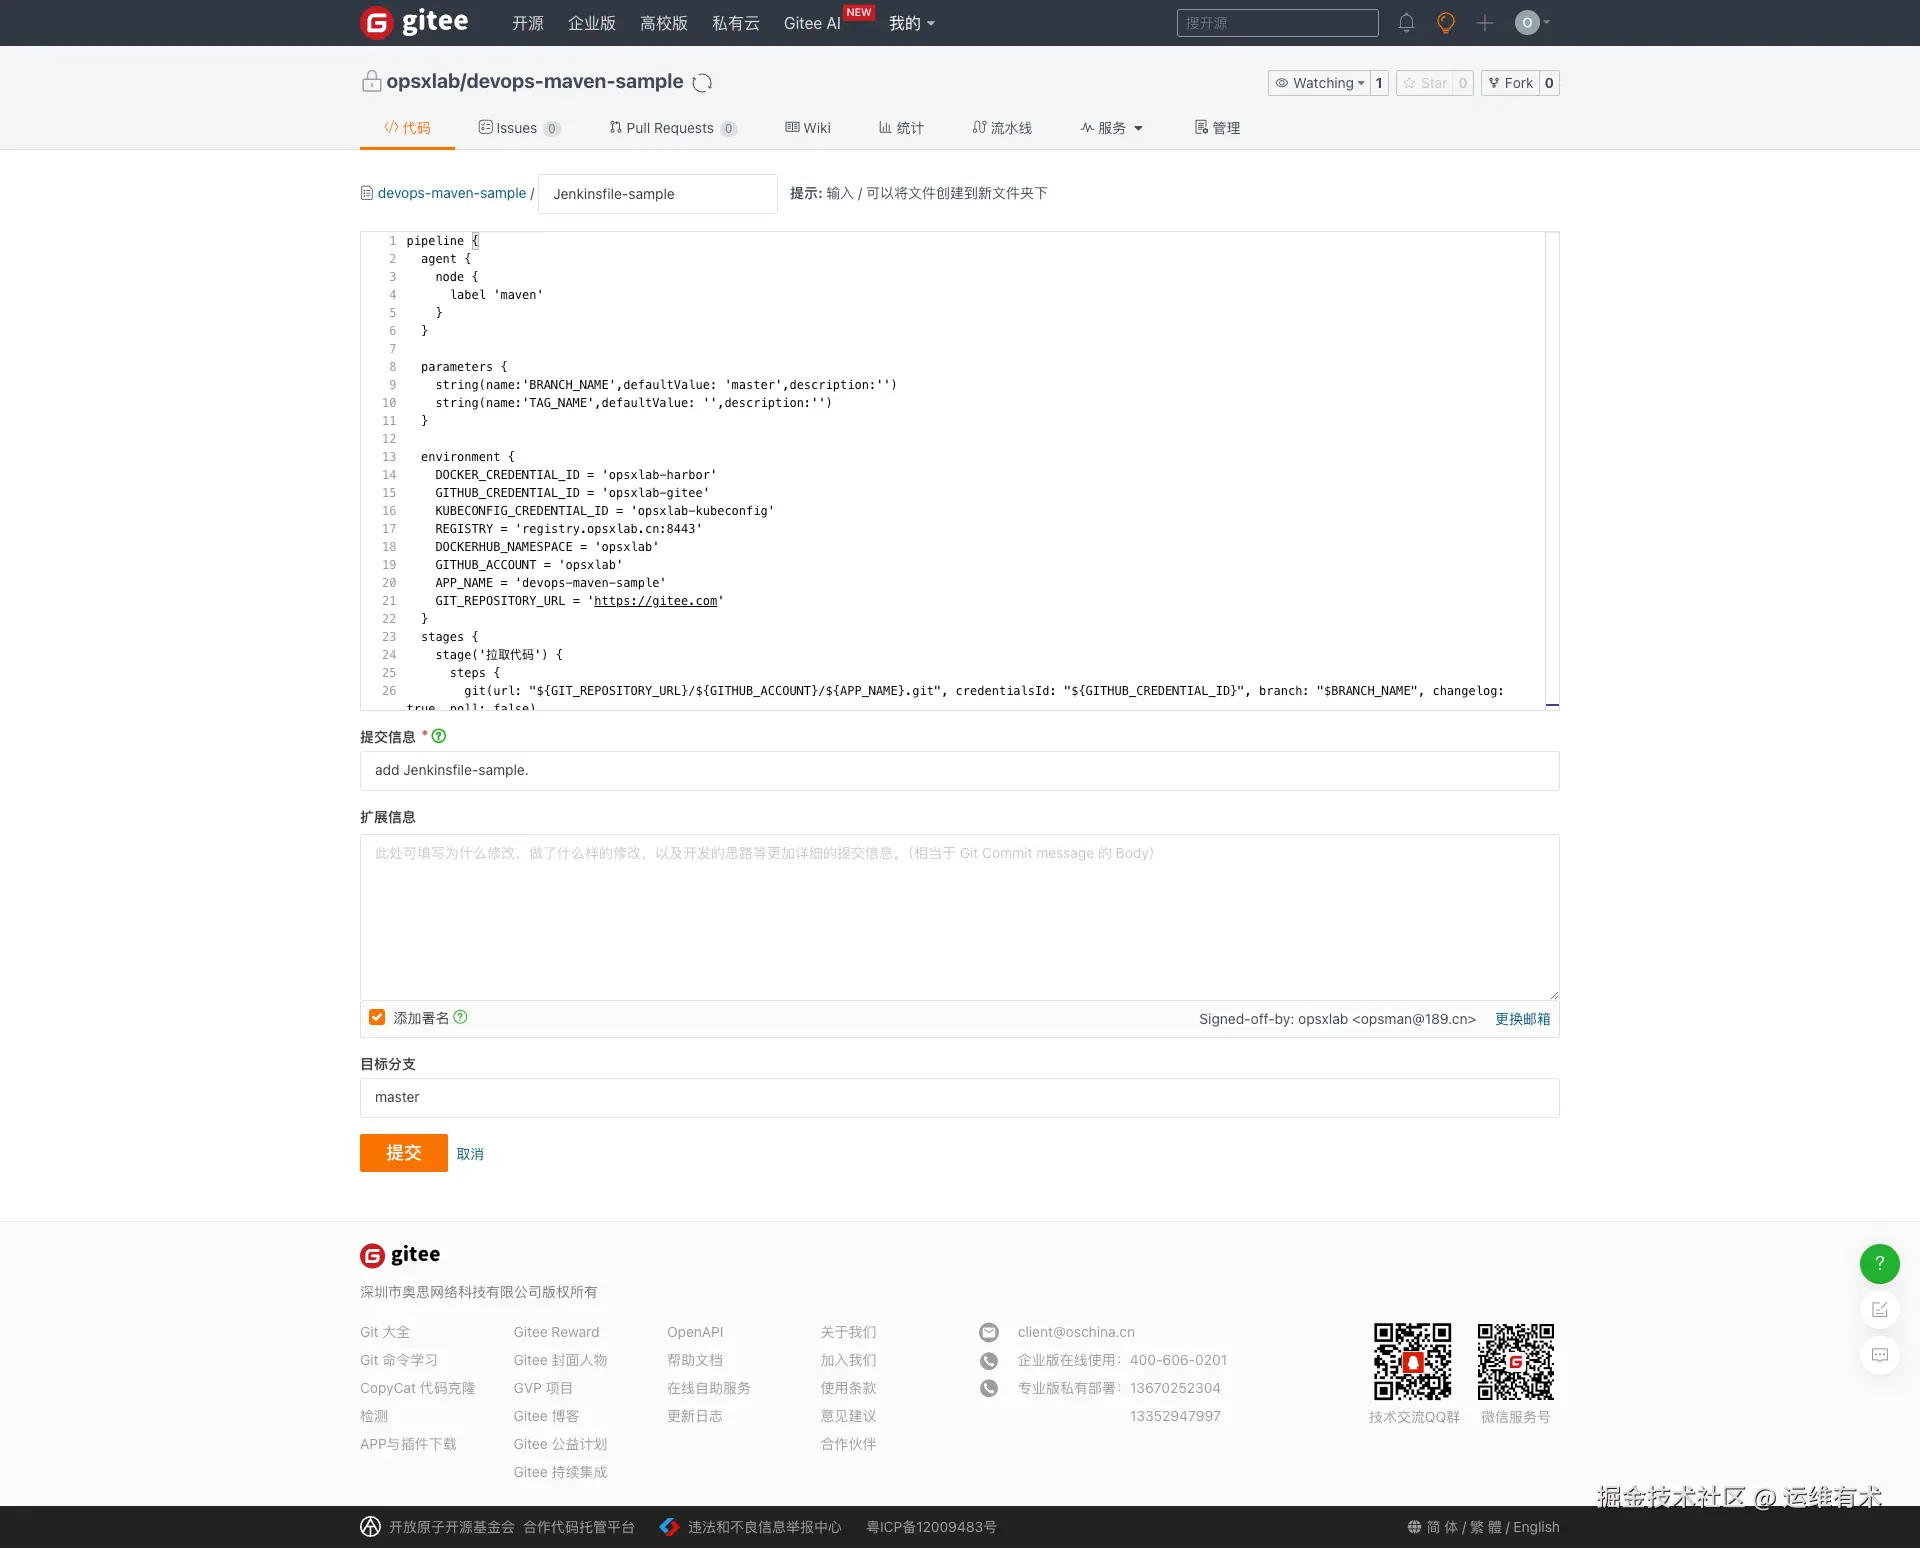Click the lamp suggestion icon in top bar
This screenshot has height=1549, width=1920.
click(1445, 22)
